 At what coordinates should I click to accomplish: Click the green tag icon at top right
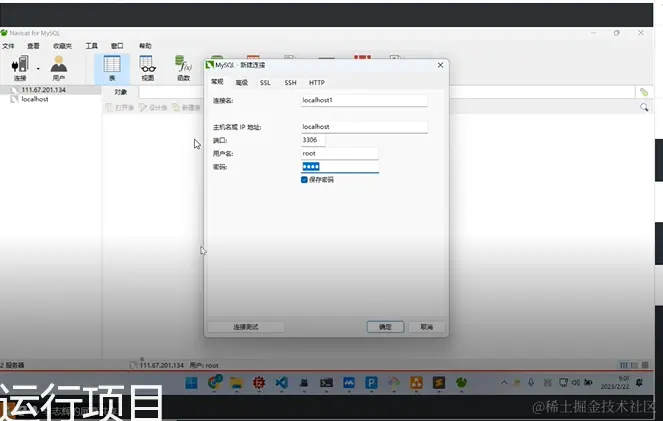pyautogui.click(x=644, y=92)
